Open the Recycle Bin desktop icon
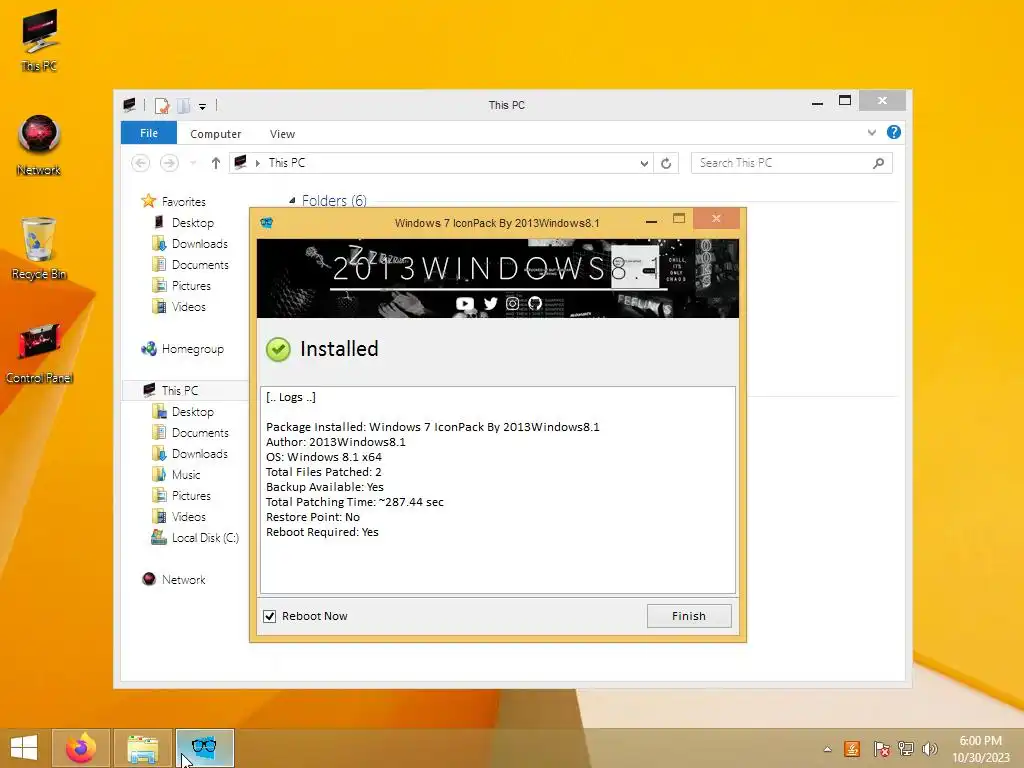 coord(39,248)
